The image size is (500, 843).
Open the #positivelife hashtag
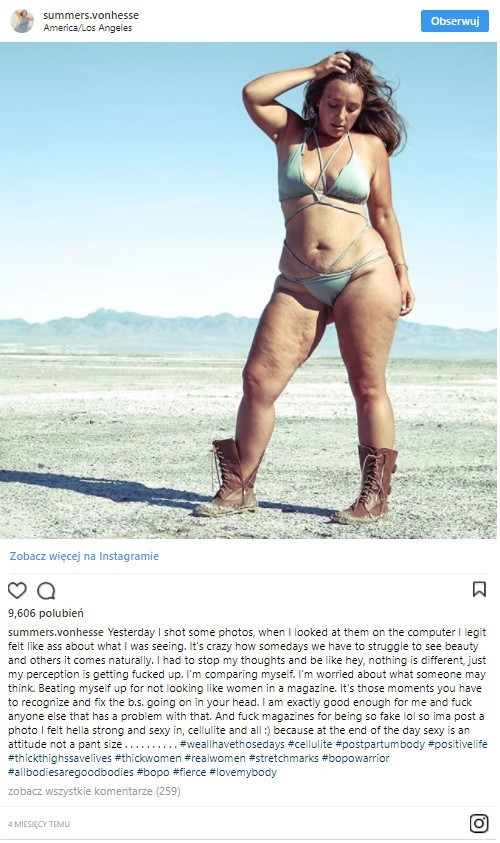(x=458, y=744)
